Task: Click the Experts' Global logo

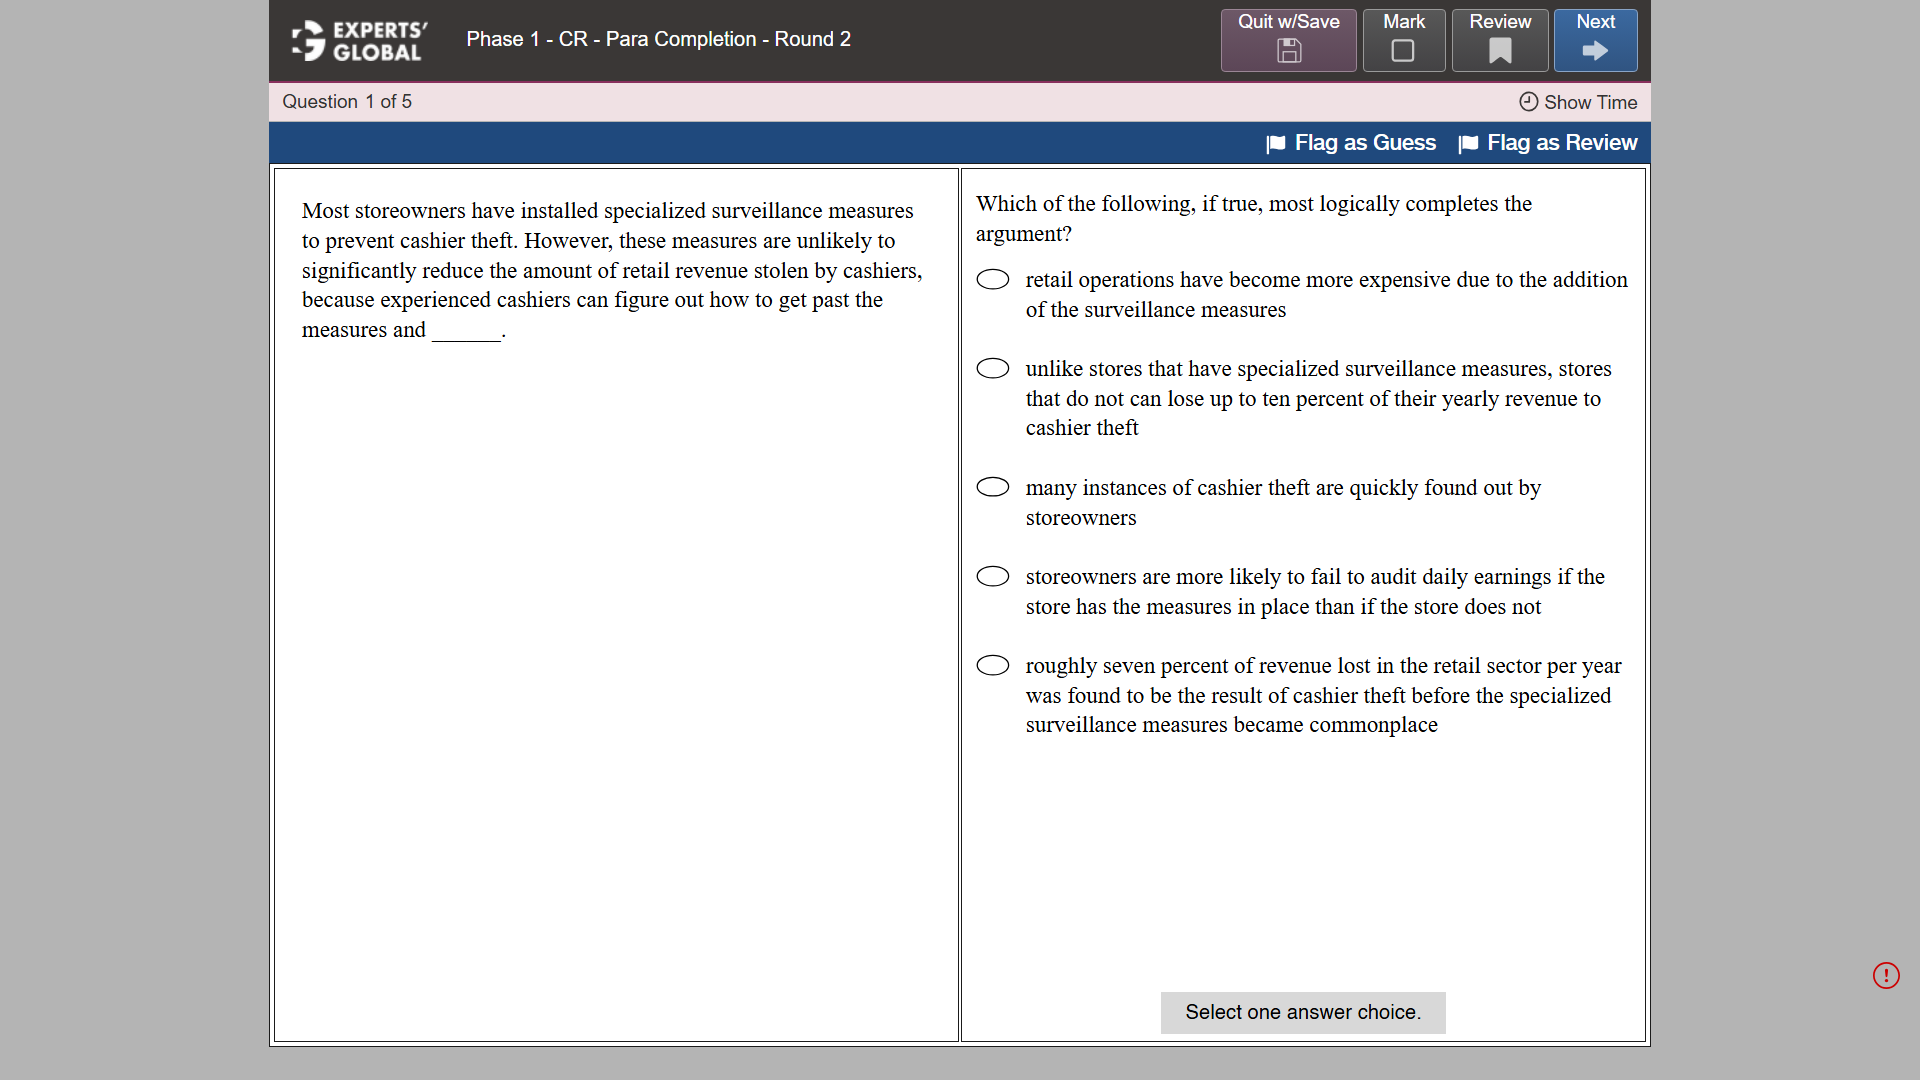Action: [x=357, y=40]
